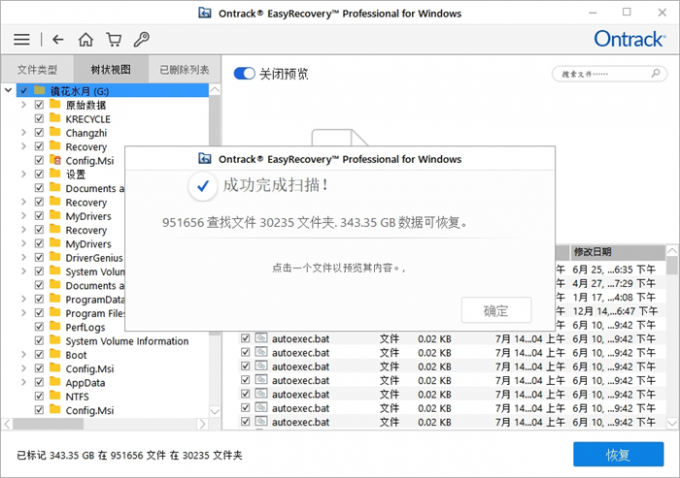Screen dimensions: 680x478
Task: Expand the 设置 folder
Action: click(24, 174)
